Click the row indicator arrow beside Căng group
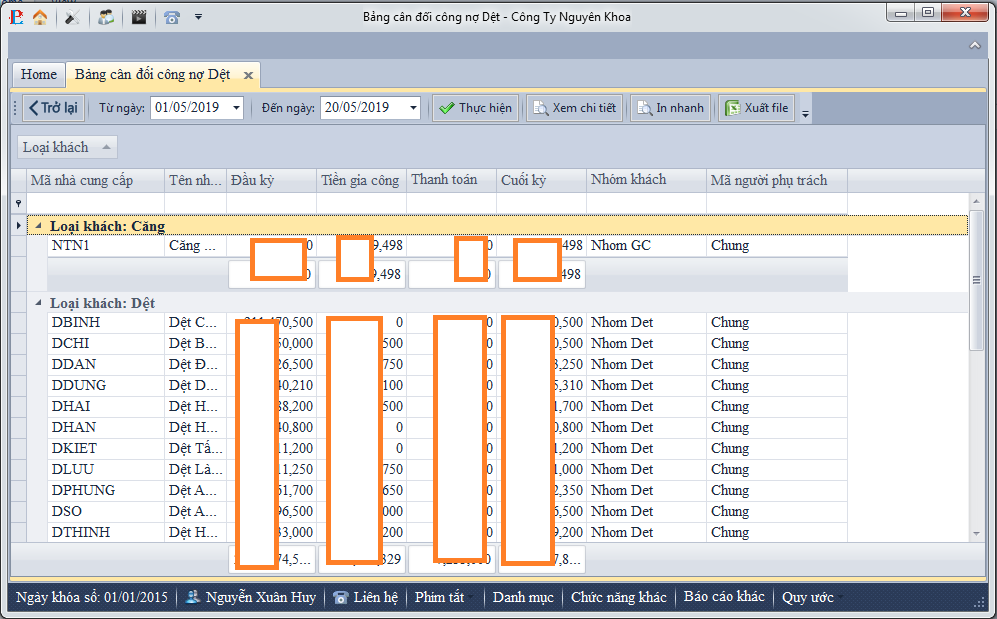This screenshot has width=997, height=619. point(18,226)
